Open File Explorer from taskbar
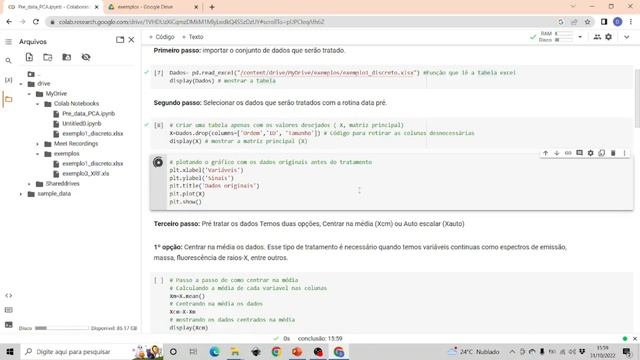This screenshot has height=360, width=640. coord(235,351)
